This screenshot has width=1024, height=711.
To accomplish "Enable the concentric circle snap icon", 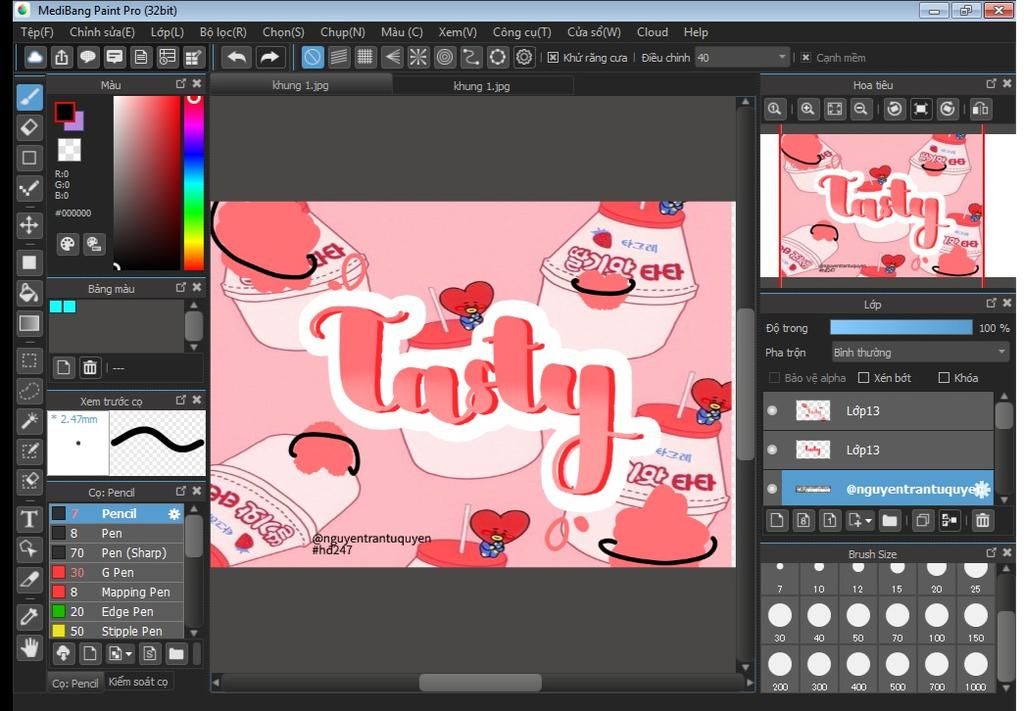I will pos(445,57).
